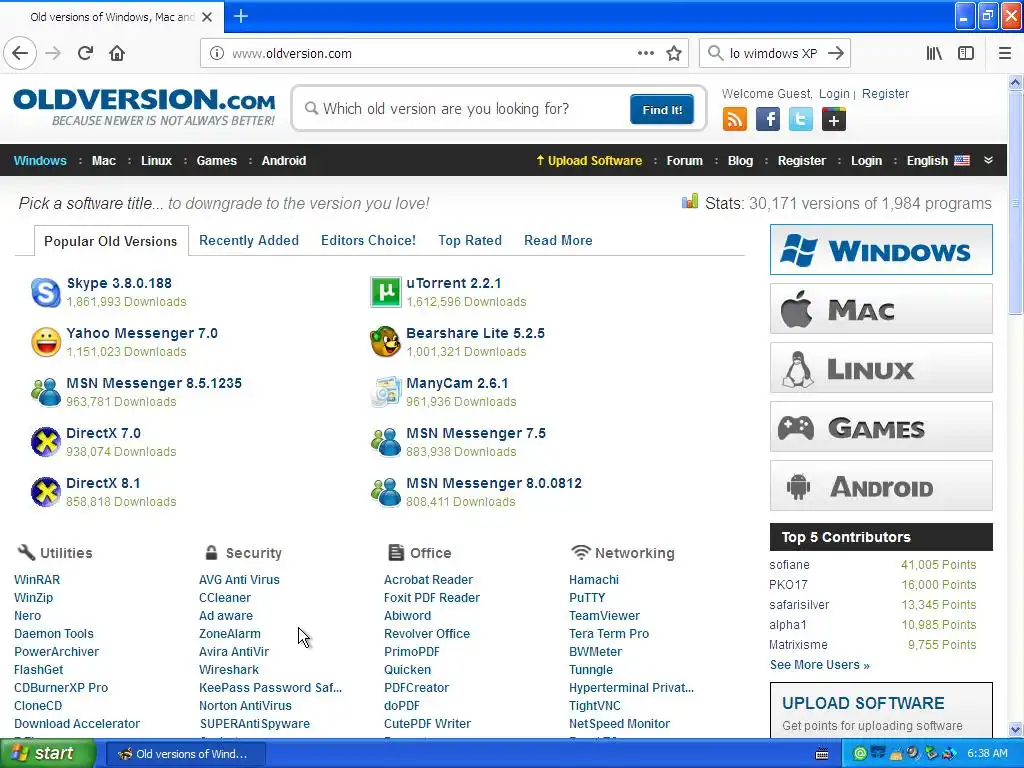Click the DirectX 8.1 icon
Viewport: 1024px width, 768px height.
click(46, 492)
